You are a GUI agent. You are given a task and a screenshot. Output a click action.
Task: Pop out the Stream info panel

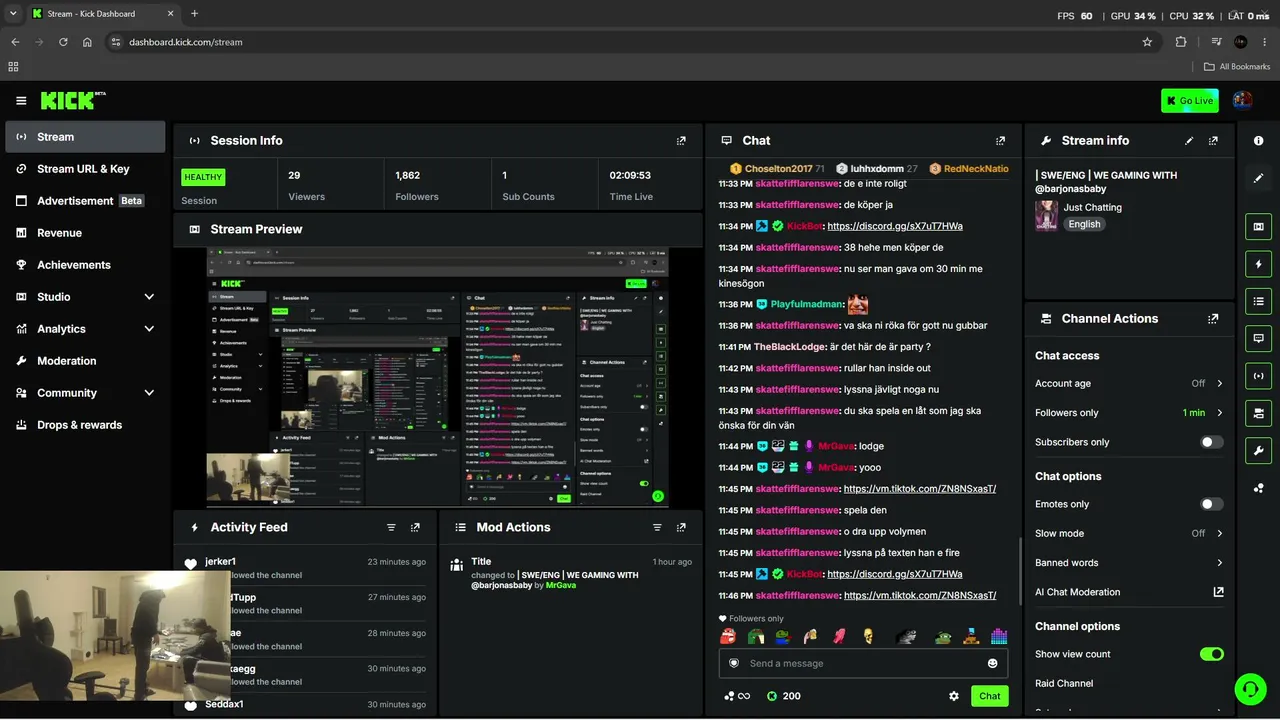click(x=1213, y=141)
